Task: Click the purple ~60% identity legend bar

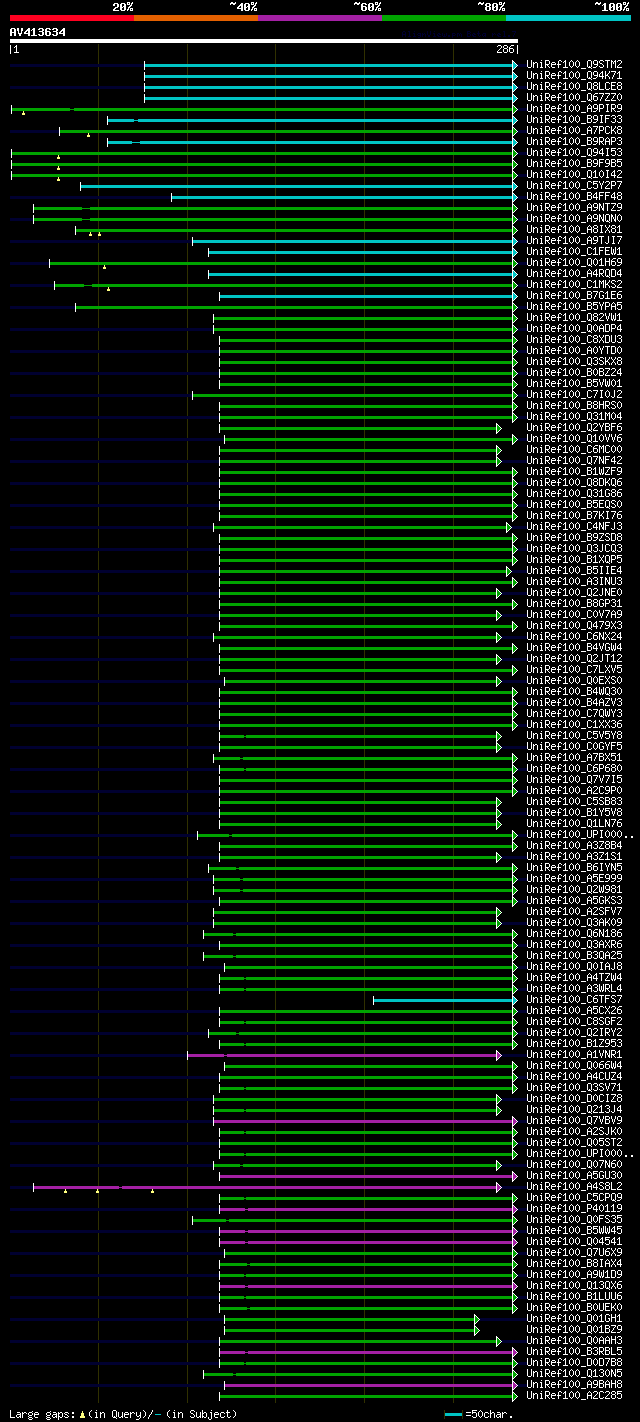Action: click(319, 18)
